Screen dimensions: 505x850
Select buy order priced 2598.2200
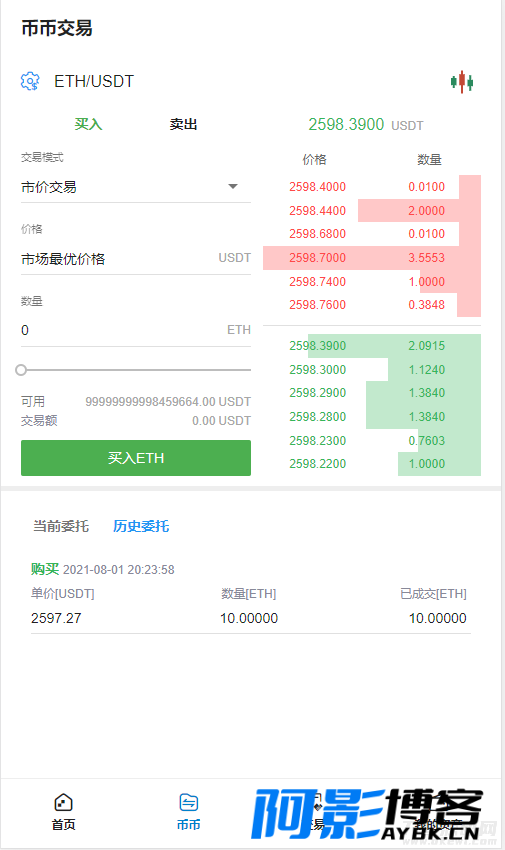pos(372,464)
